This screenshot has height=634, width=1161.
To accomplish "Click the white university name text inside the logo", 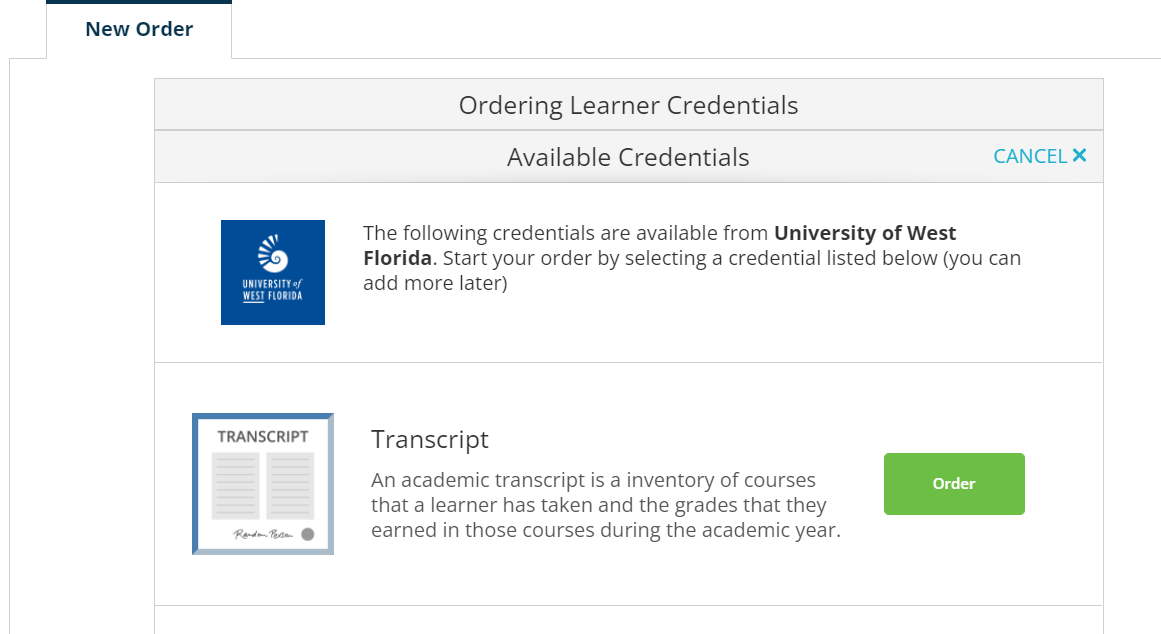I will pyautogui.click(x=272, y=290).
